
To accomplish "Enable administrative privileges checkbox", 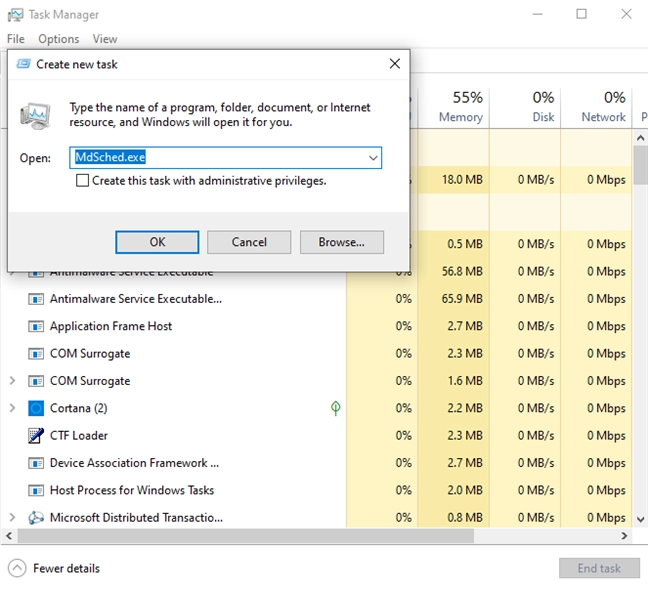I will tap(82, 181).
